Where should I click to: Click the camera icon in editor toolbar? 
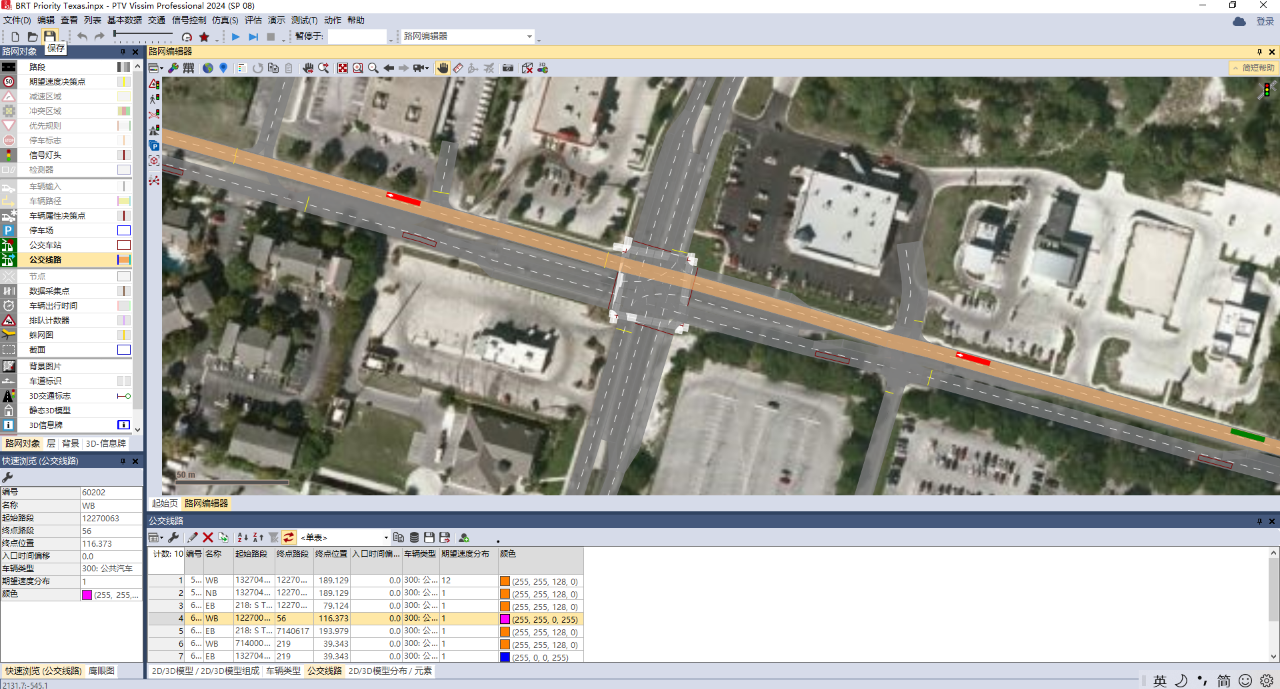coord(508,68)
